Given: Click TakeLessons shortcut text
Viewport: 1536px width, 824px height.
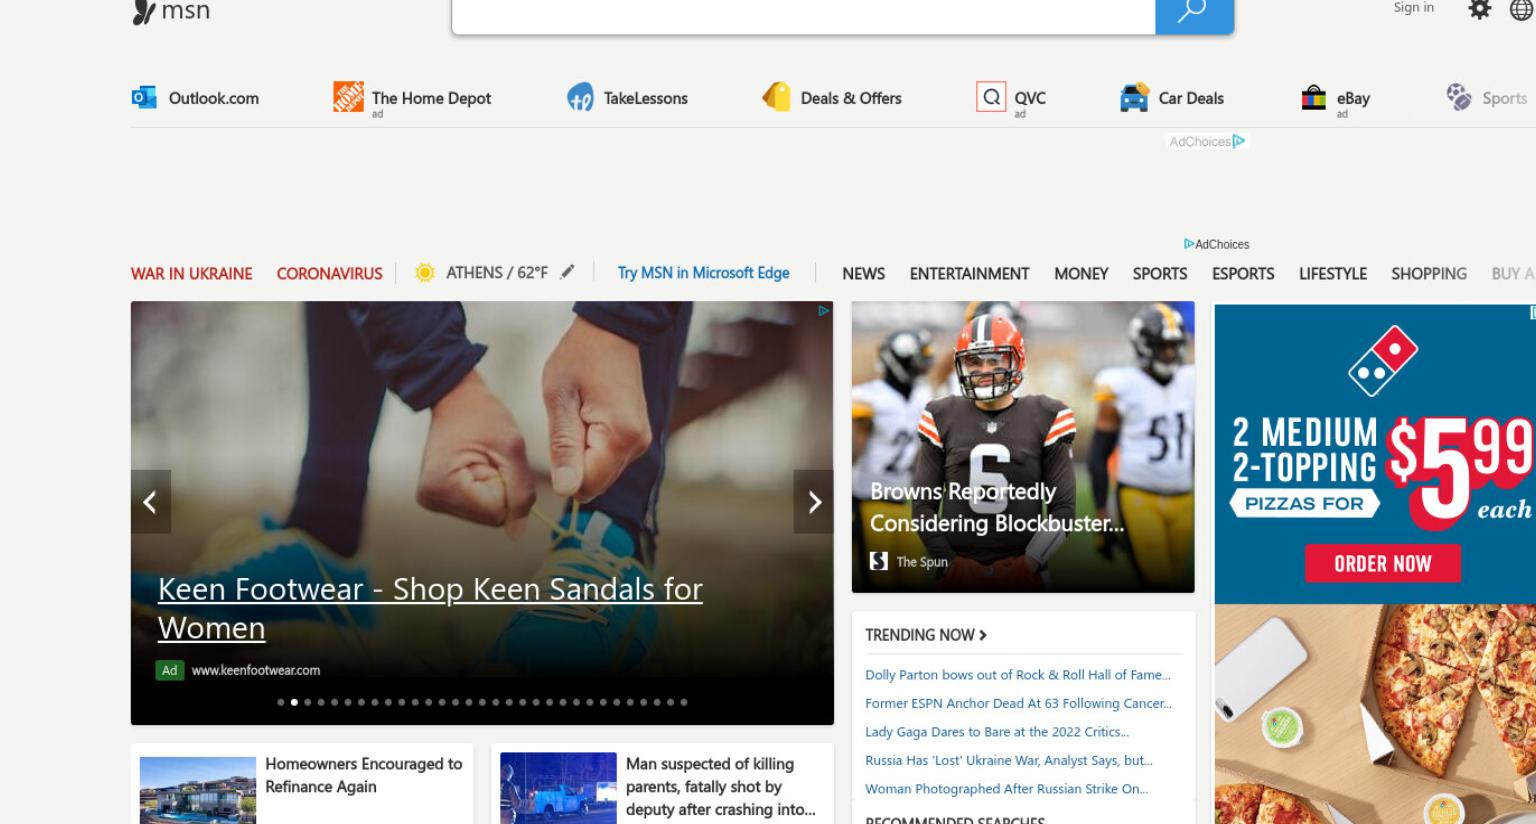Looking at the screenshot, I should 646,98.
